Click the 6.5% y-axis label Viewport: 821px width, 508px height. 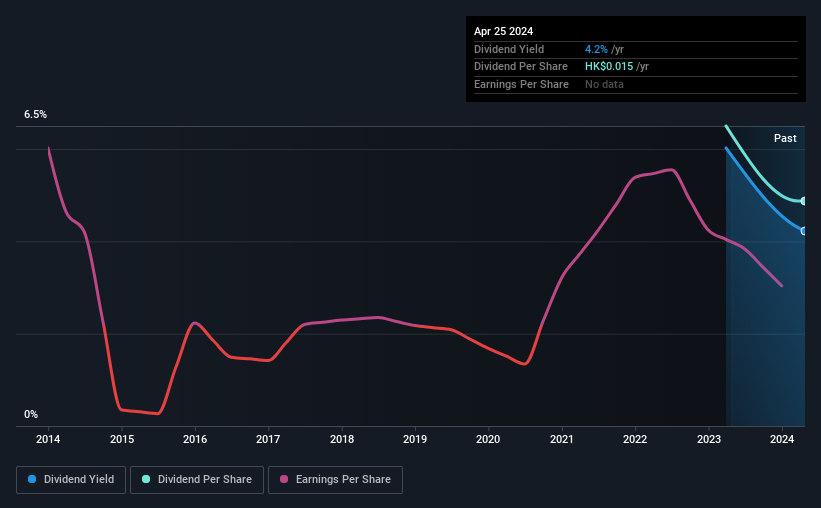click(x=36, y=114)
